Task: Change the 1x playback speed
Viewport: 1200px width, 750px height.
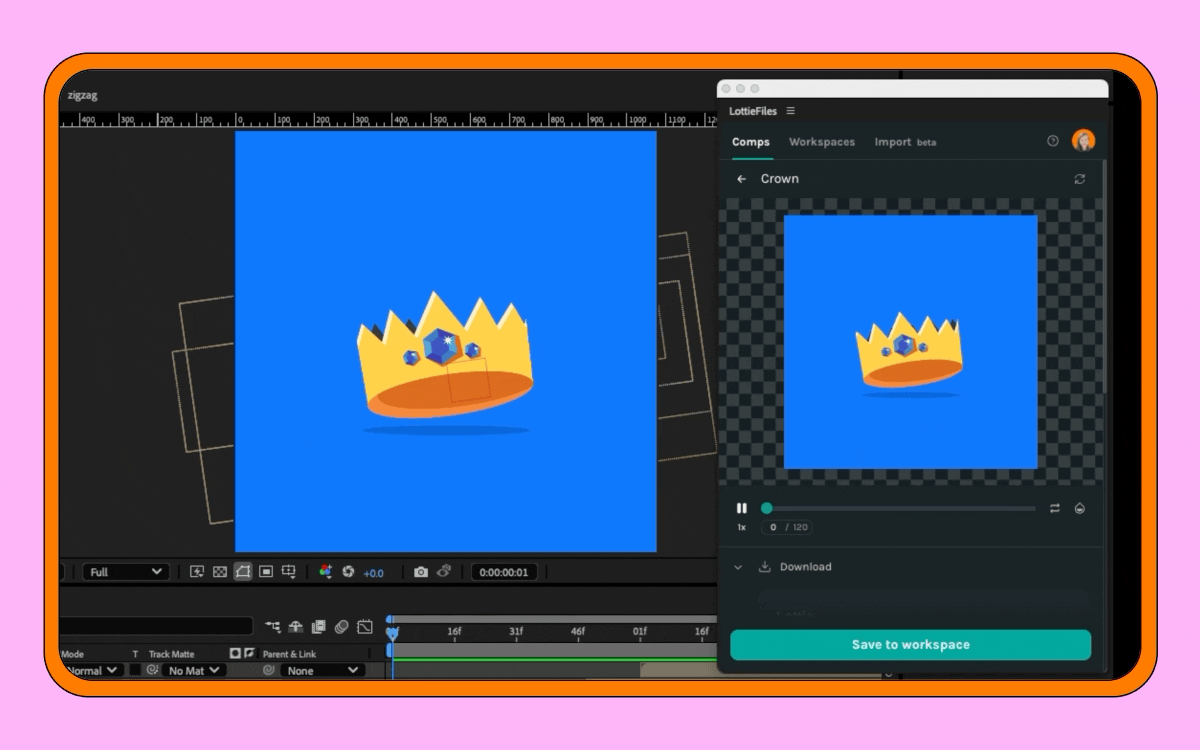Action: [x=741, y=527]
